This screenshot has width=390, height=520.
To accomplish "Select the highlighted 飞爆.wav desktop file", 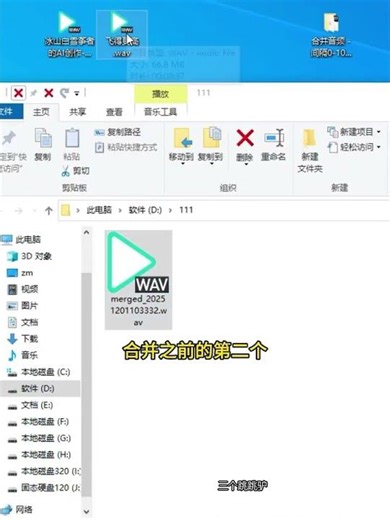I will [122, 34].
